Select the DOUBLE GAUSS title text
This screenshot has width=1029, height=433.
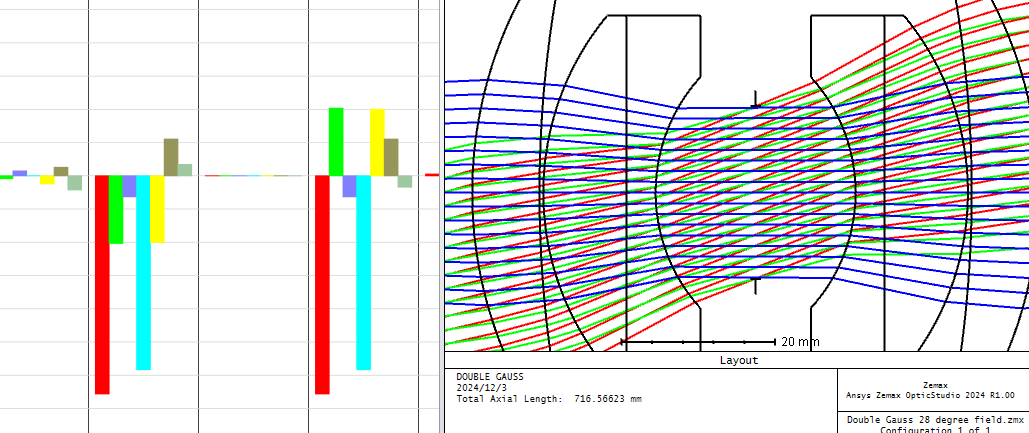489,377
